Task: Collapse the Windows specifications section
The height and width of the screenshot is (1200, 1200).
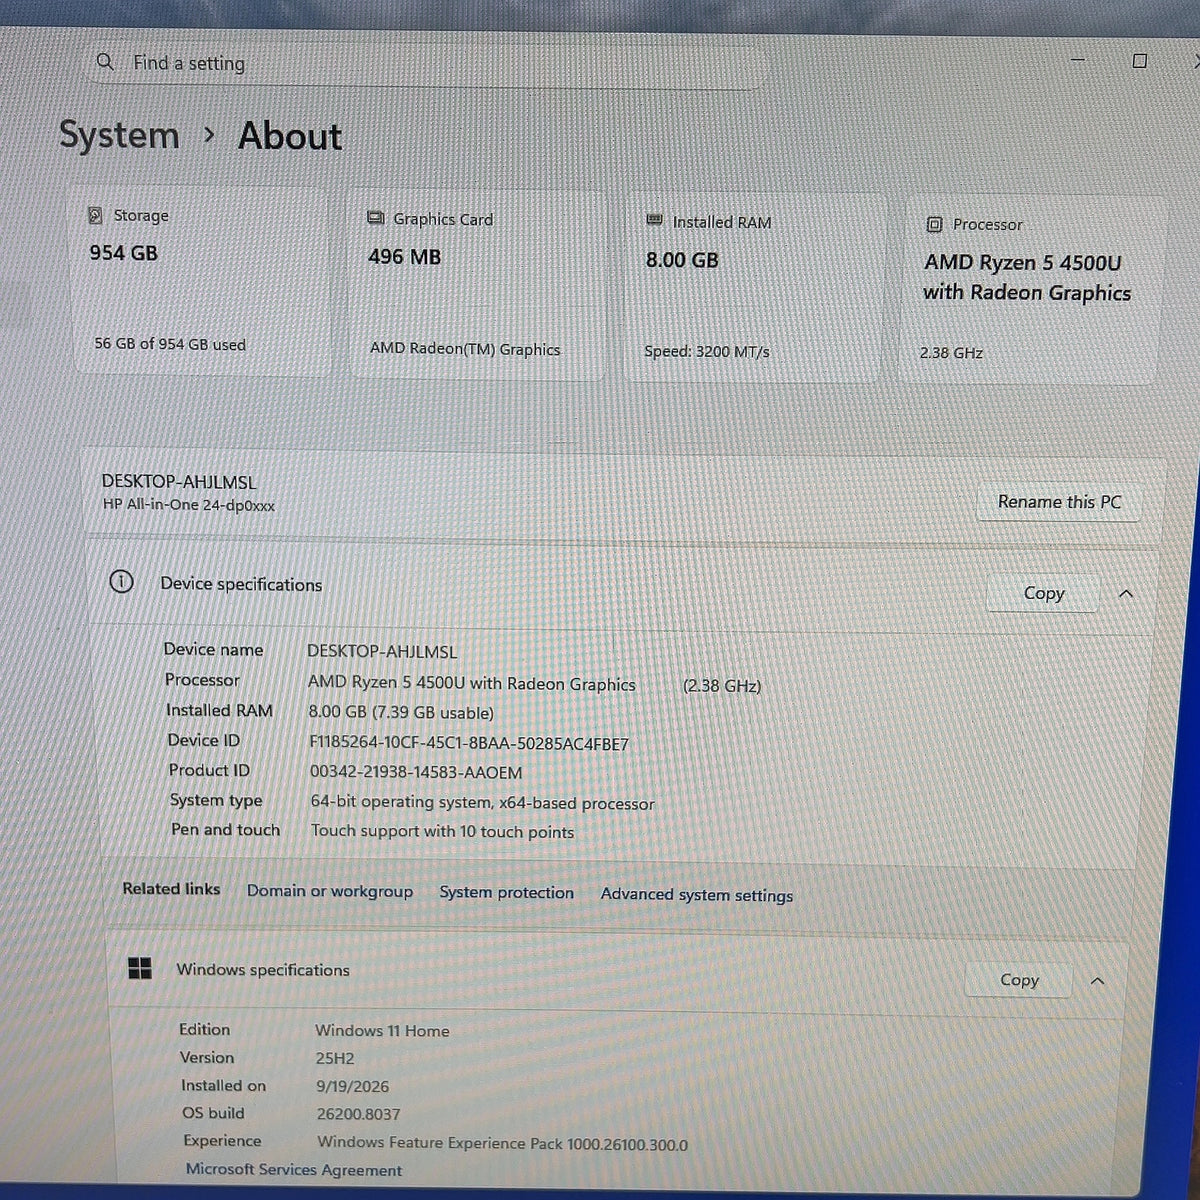Action: click(x=1097, y=981)
